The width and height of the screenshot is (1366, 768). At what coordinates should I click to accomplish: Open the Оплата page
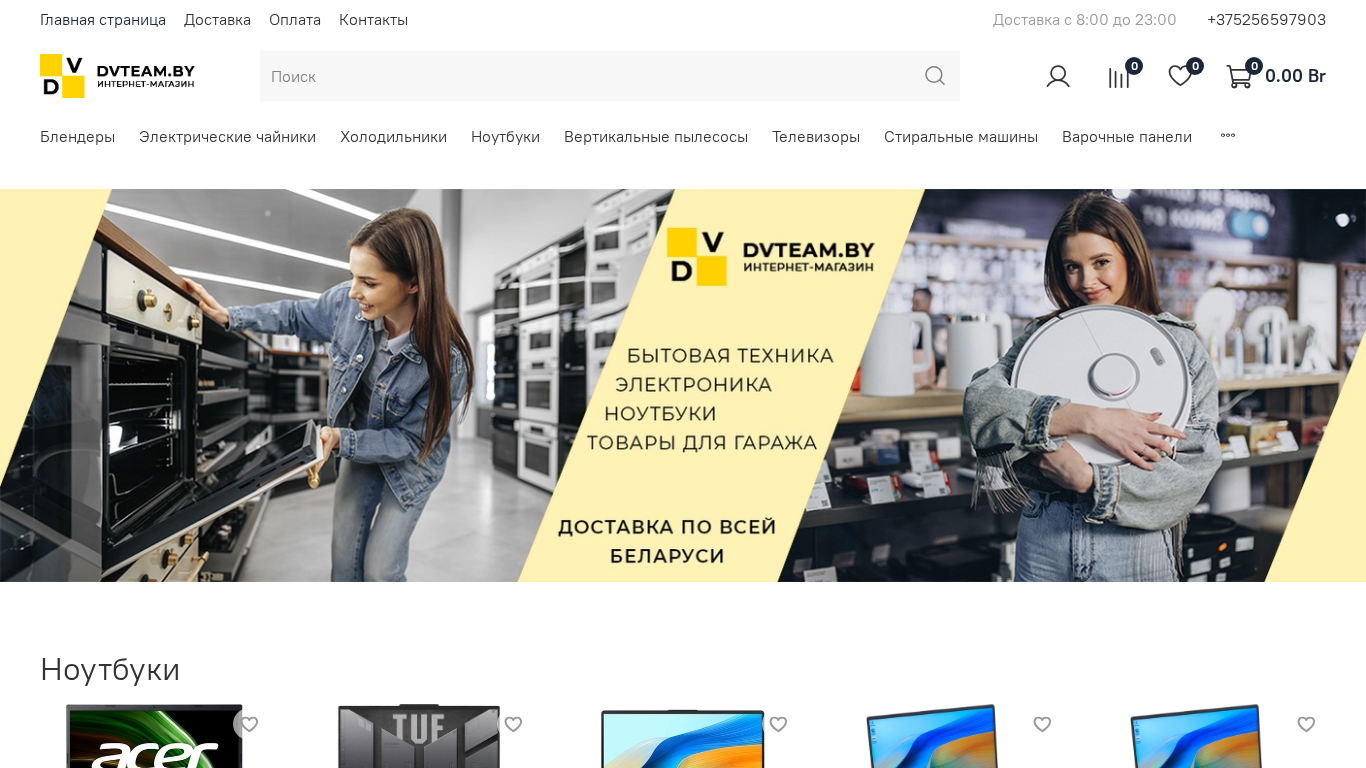[295, 20]
